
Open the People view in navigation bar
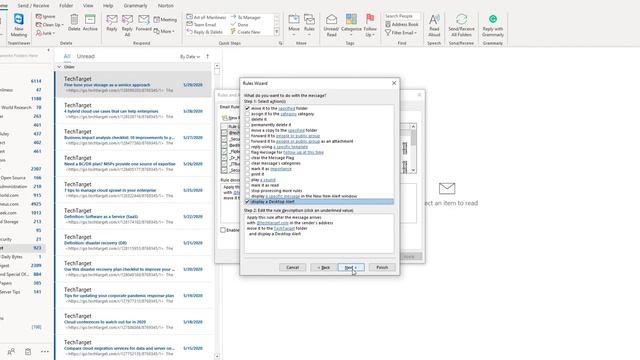coord(11,351)
